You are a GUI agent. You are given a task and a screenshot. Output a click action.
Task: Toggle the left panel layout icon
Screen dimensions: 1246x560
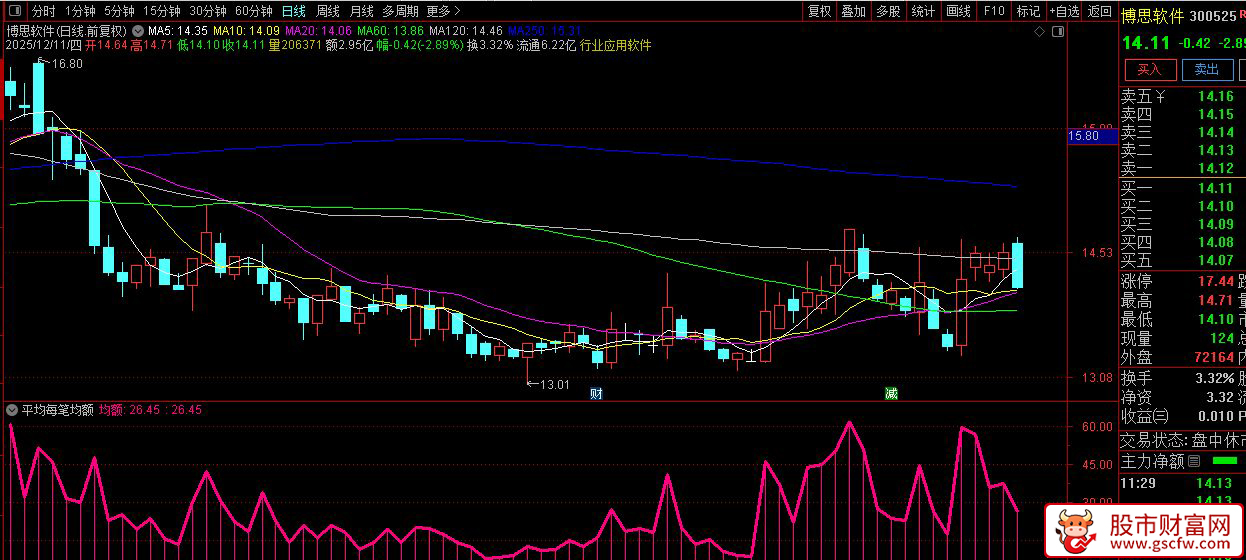click(x=14, y=12)
